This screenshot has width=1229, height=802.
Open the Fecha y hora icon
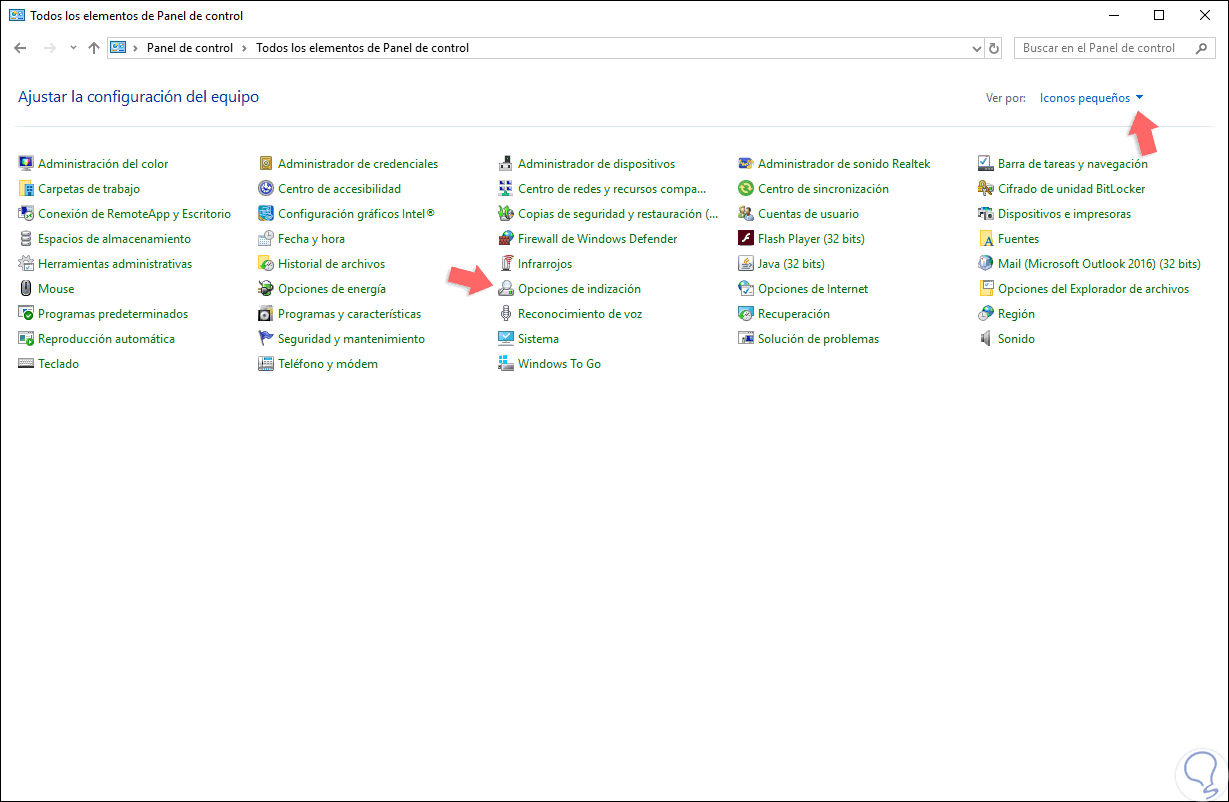click(266, 239)
